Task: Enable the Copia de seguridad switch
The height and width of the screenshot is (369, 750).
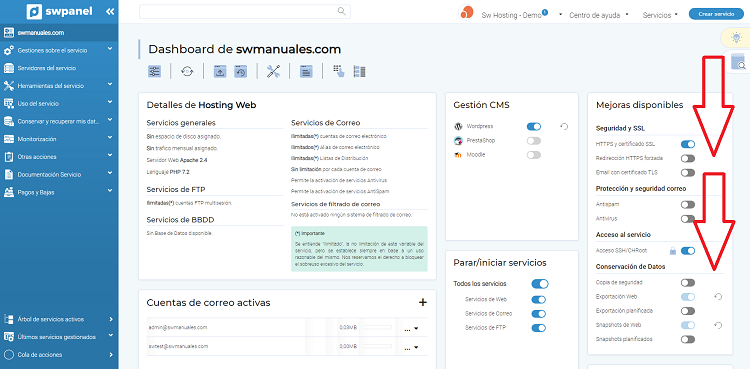Action: click(x=688, y=283)
